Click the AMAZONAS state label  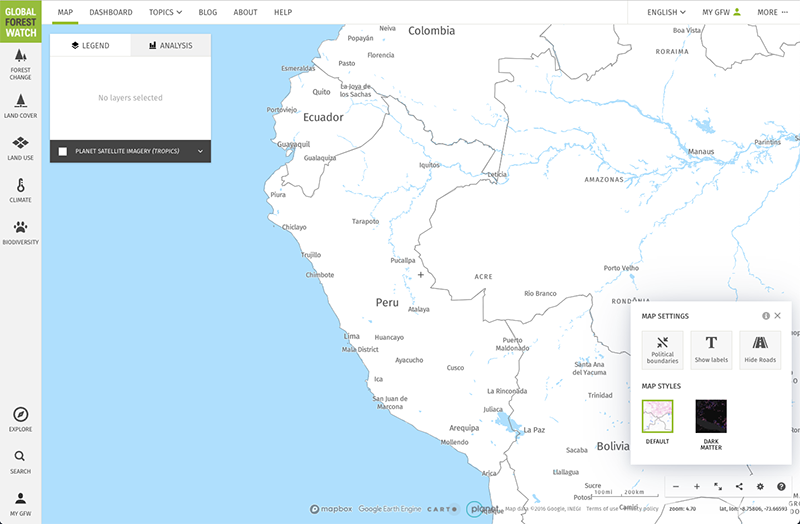tap(604, 180)
